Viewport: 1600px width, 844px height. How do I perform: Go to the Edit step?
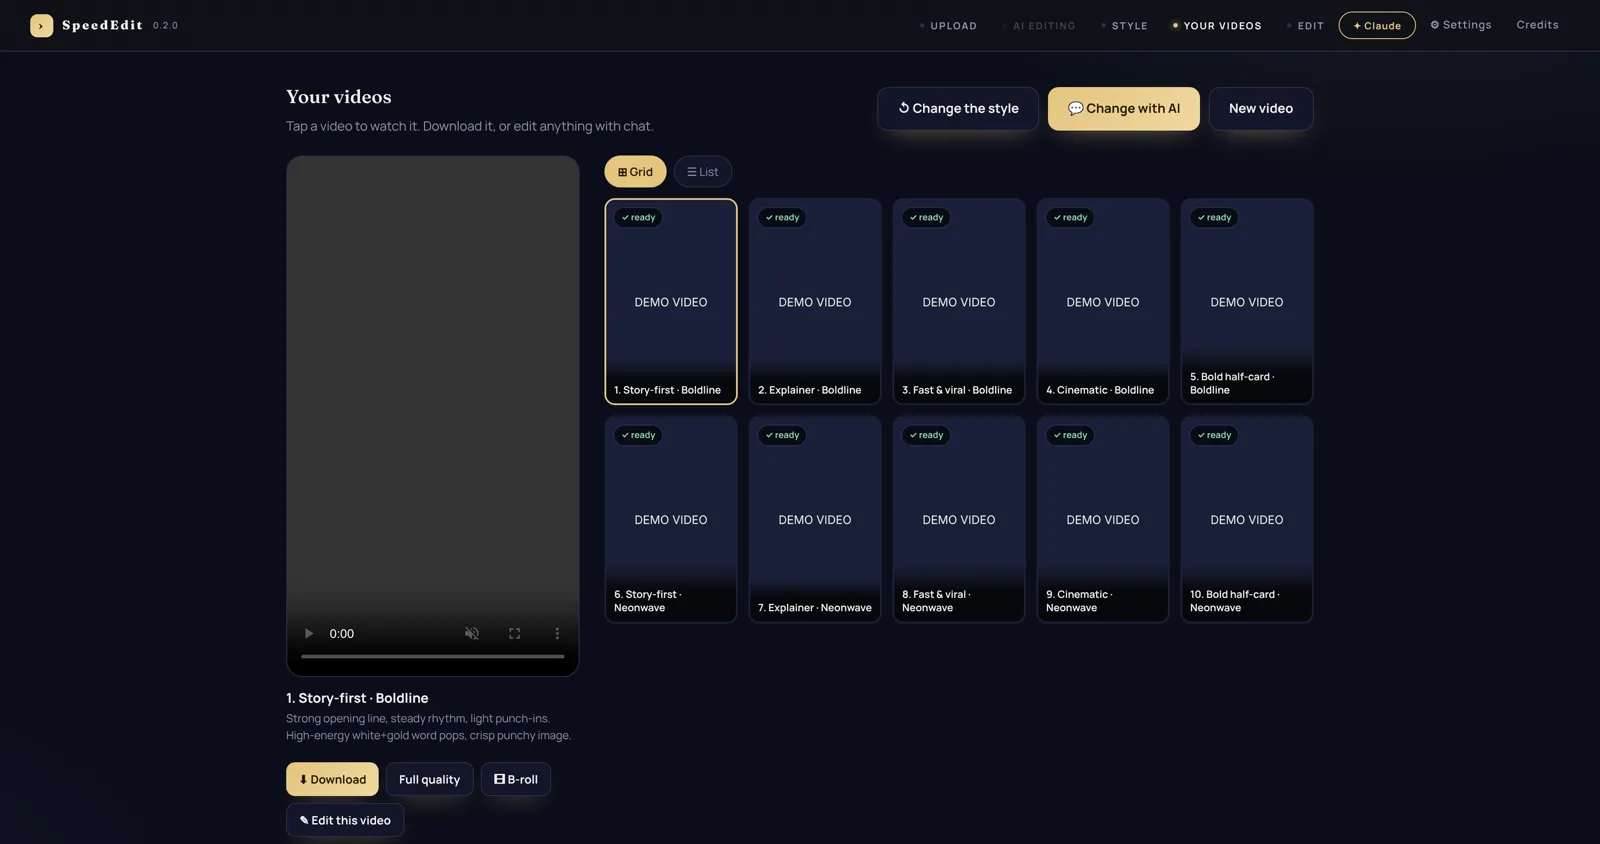[x=1305, y=26]
